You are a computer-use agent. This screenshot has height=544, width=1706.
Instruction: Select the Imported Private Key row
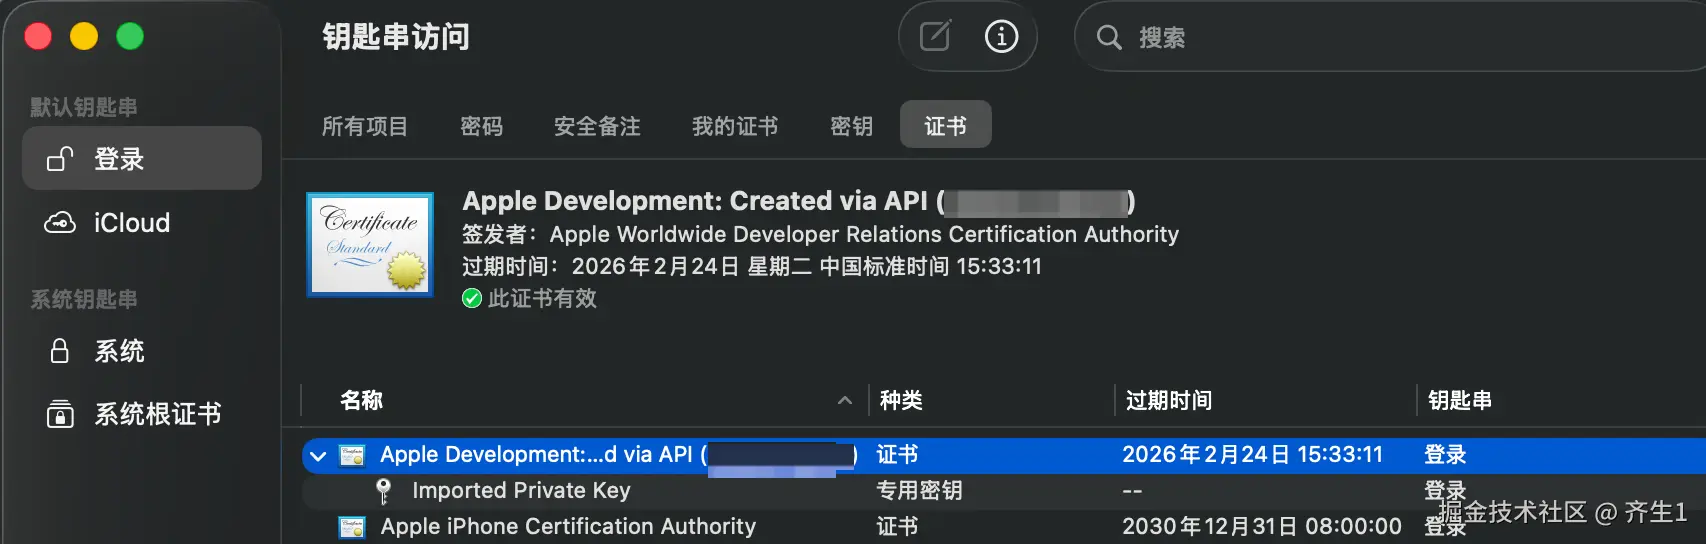tap(1004, 491)
